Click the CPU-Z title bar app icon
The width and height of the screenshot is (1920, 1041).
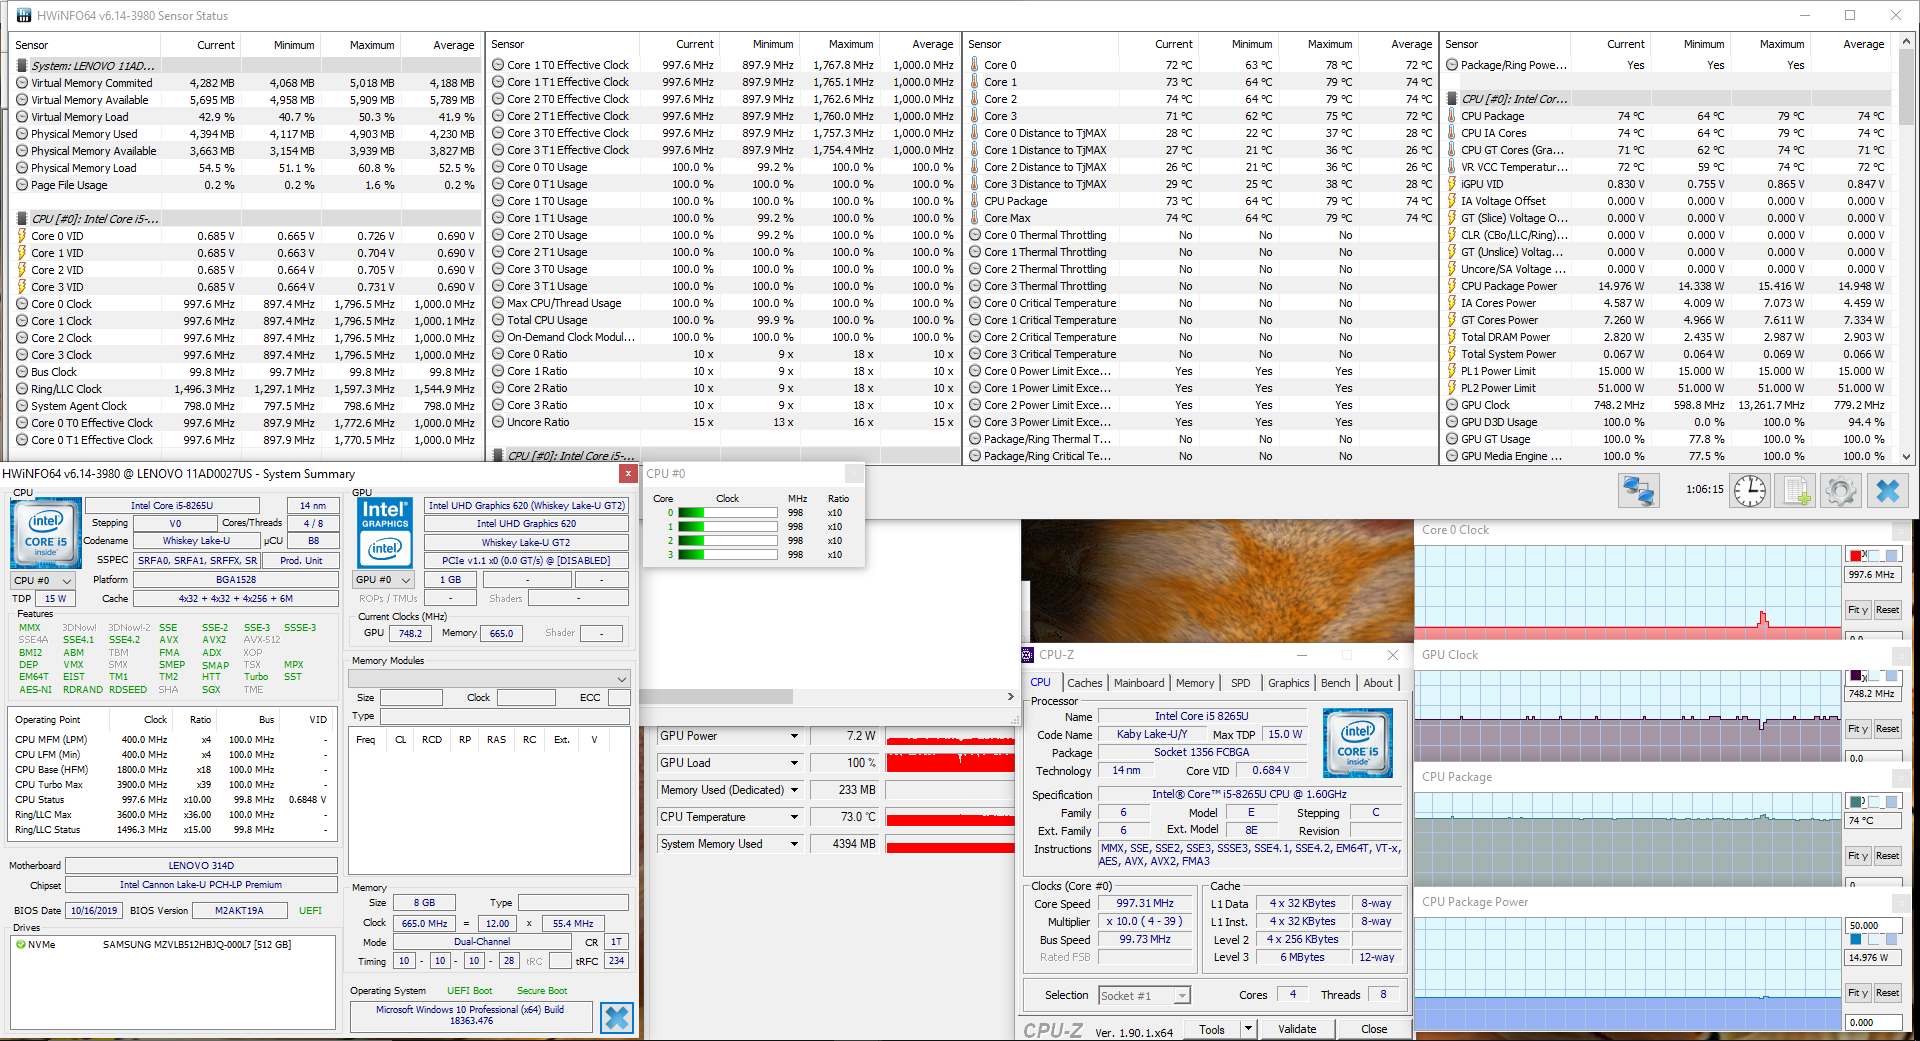click(x=1027, y=655)
